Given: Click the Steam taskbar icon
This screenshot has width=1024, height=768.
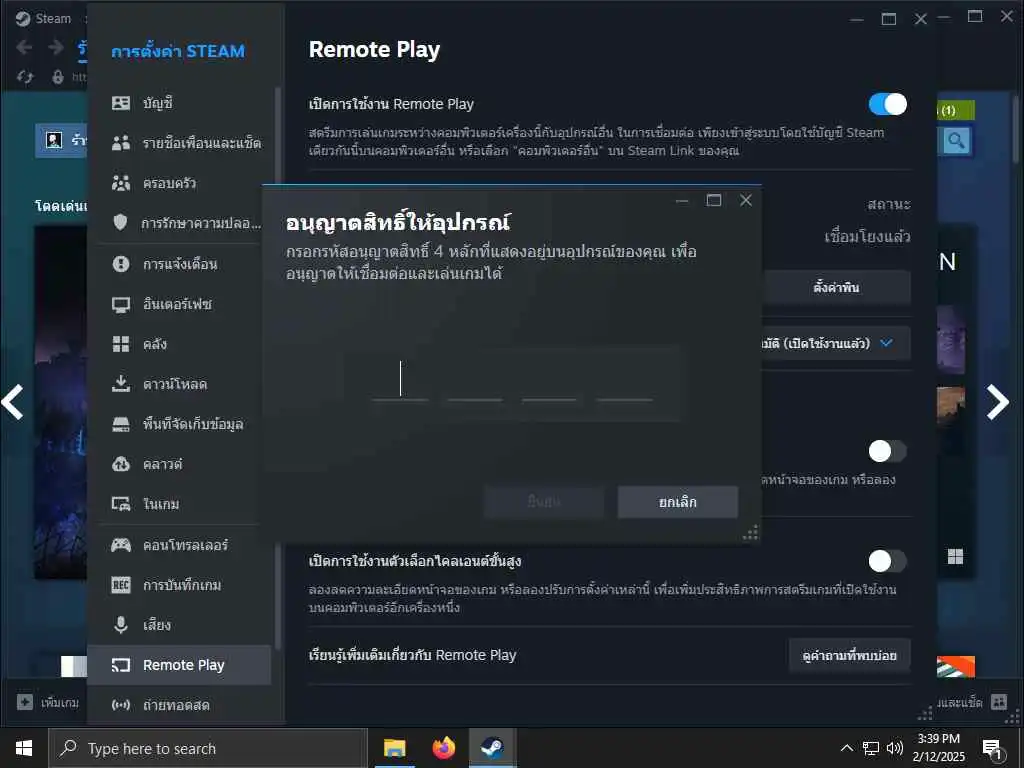Looking at the screenshot, I should tap(492, 748).
